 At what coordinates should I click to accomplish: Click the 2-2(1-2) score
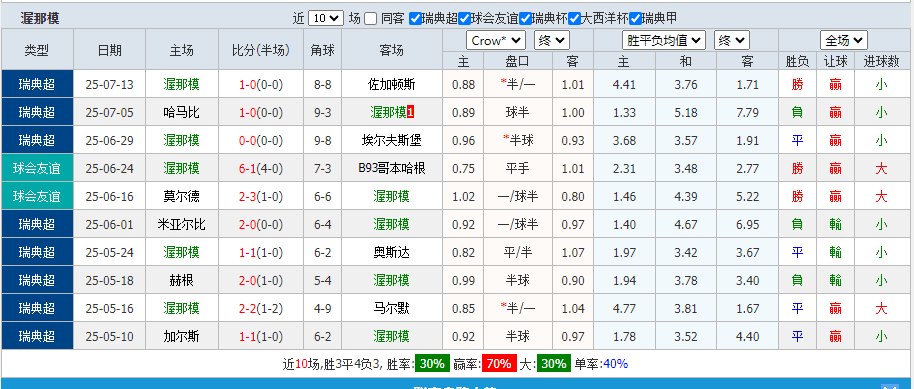[x=261, y=309]
